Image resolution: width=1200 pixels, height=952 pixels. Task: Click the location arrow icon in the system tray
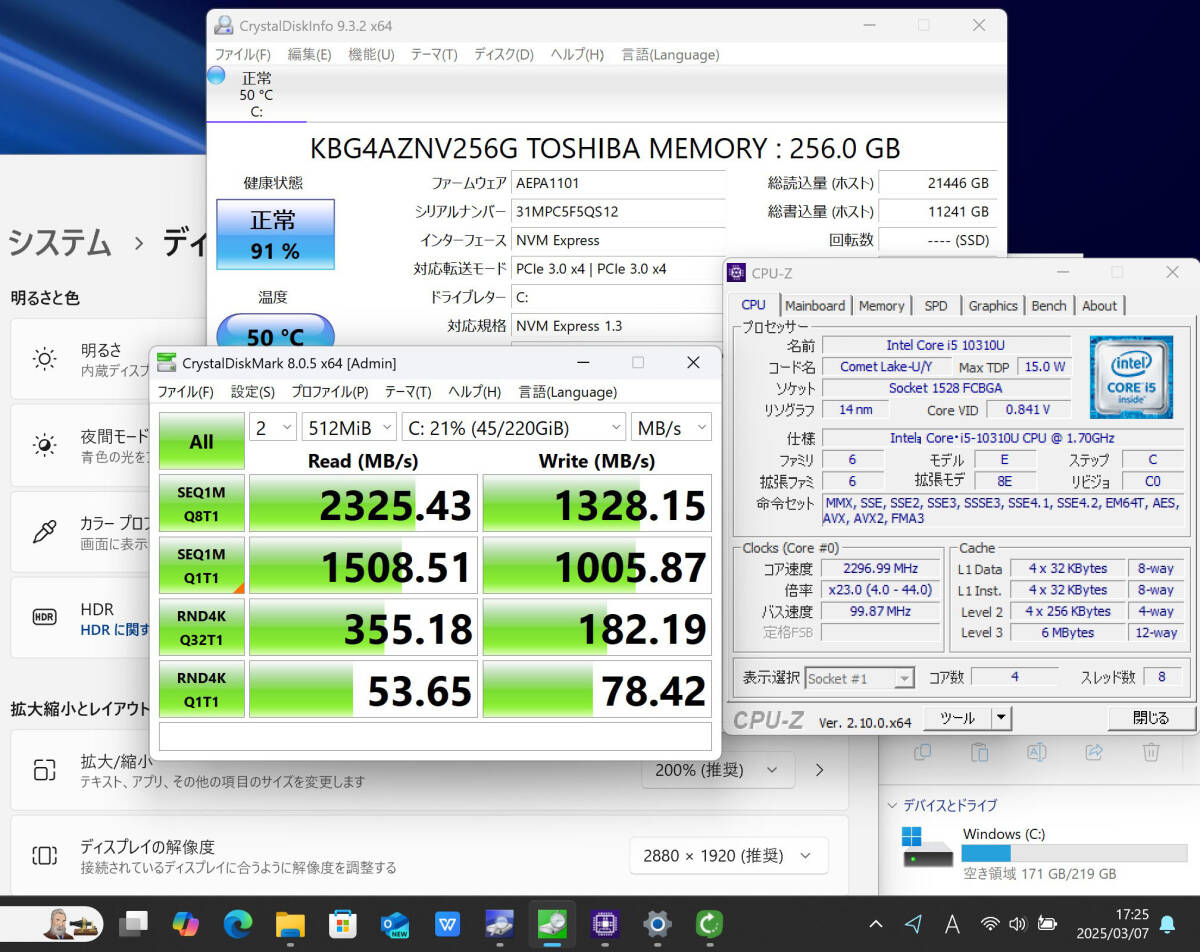913,923
